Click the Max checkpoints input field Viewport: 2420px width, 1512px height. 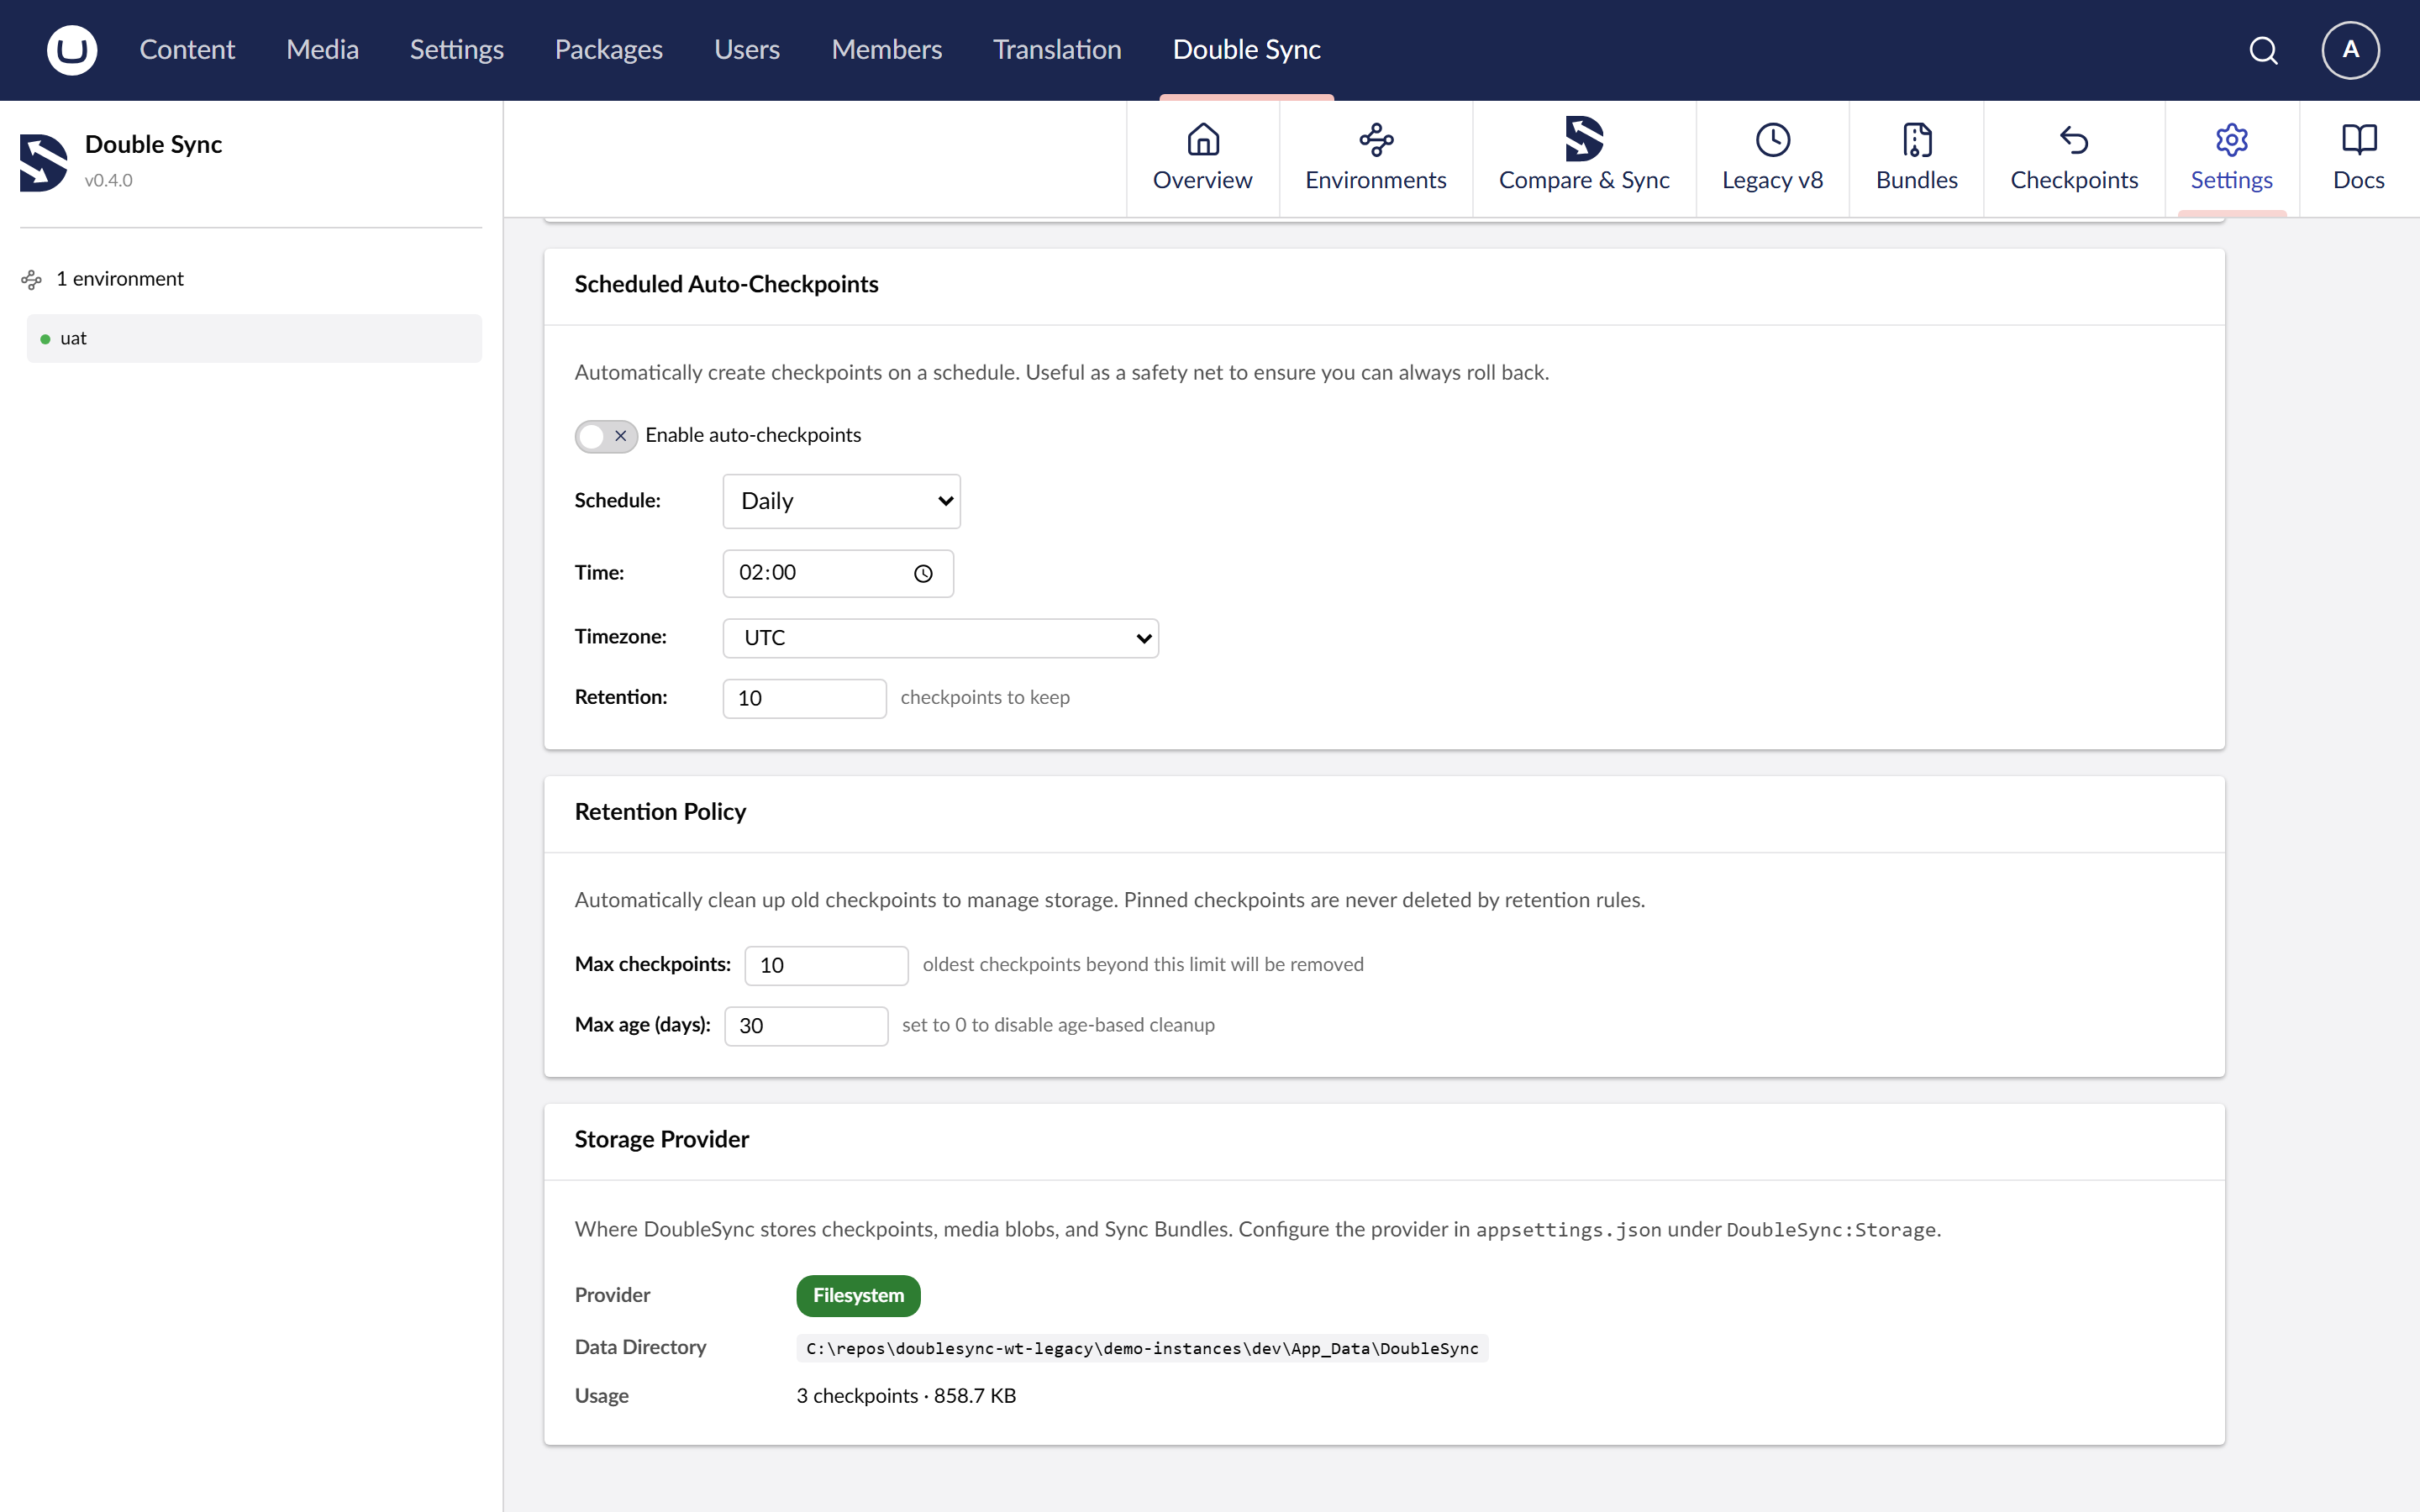pyautogui.click(x=826, y=965)
